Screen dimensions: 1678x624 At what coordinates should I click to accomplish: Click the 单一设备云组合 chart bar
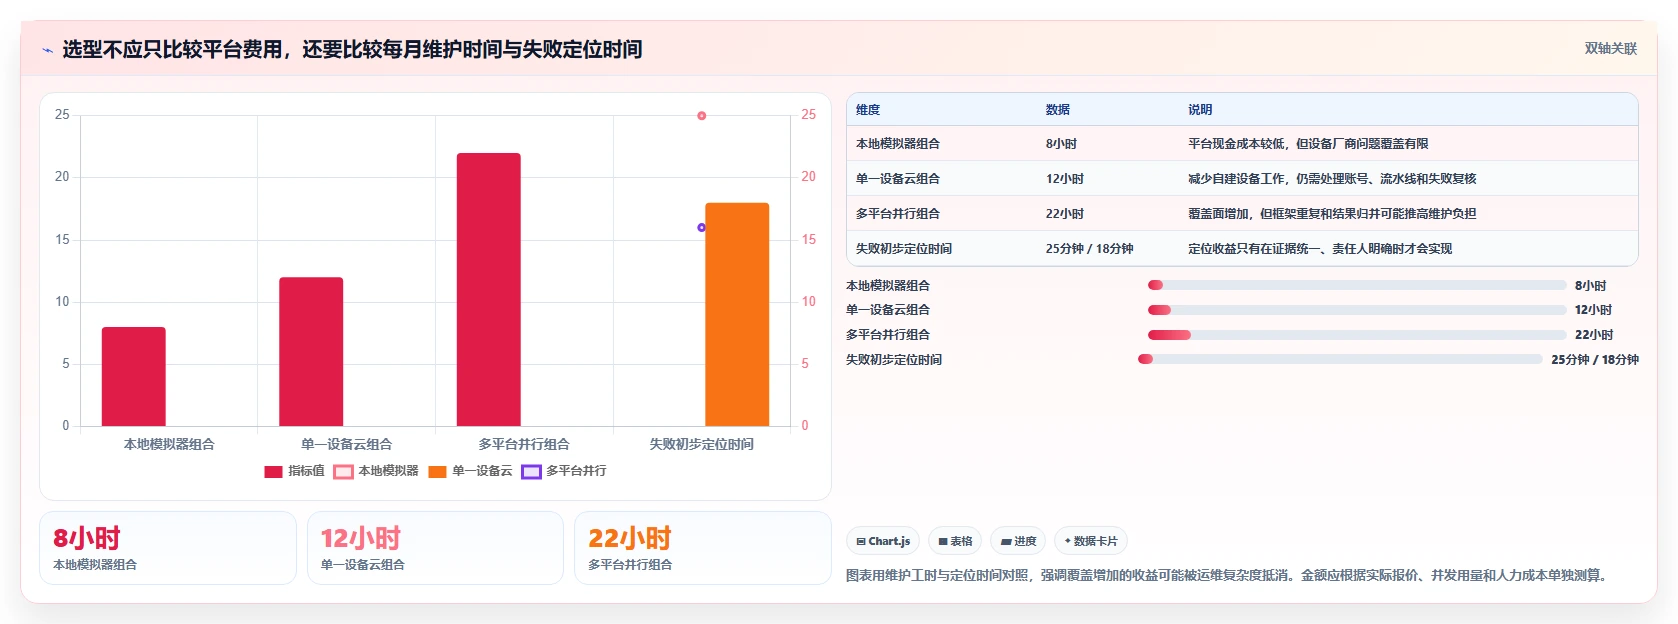tap(311, 351)
